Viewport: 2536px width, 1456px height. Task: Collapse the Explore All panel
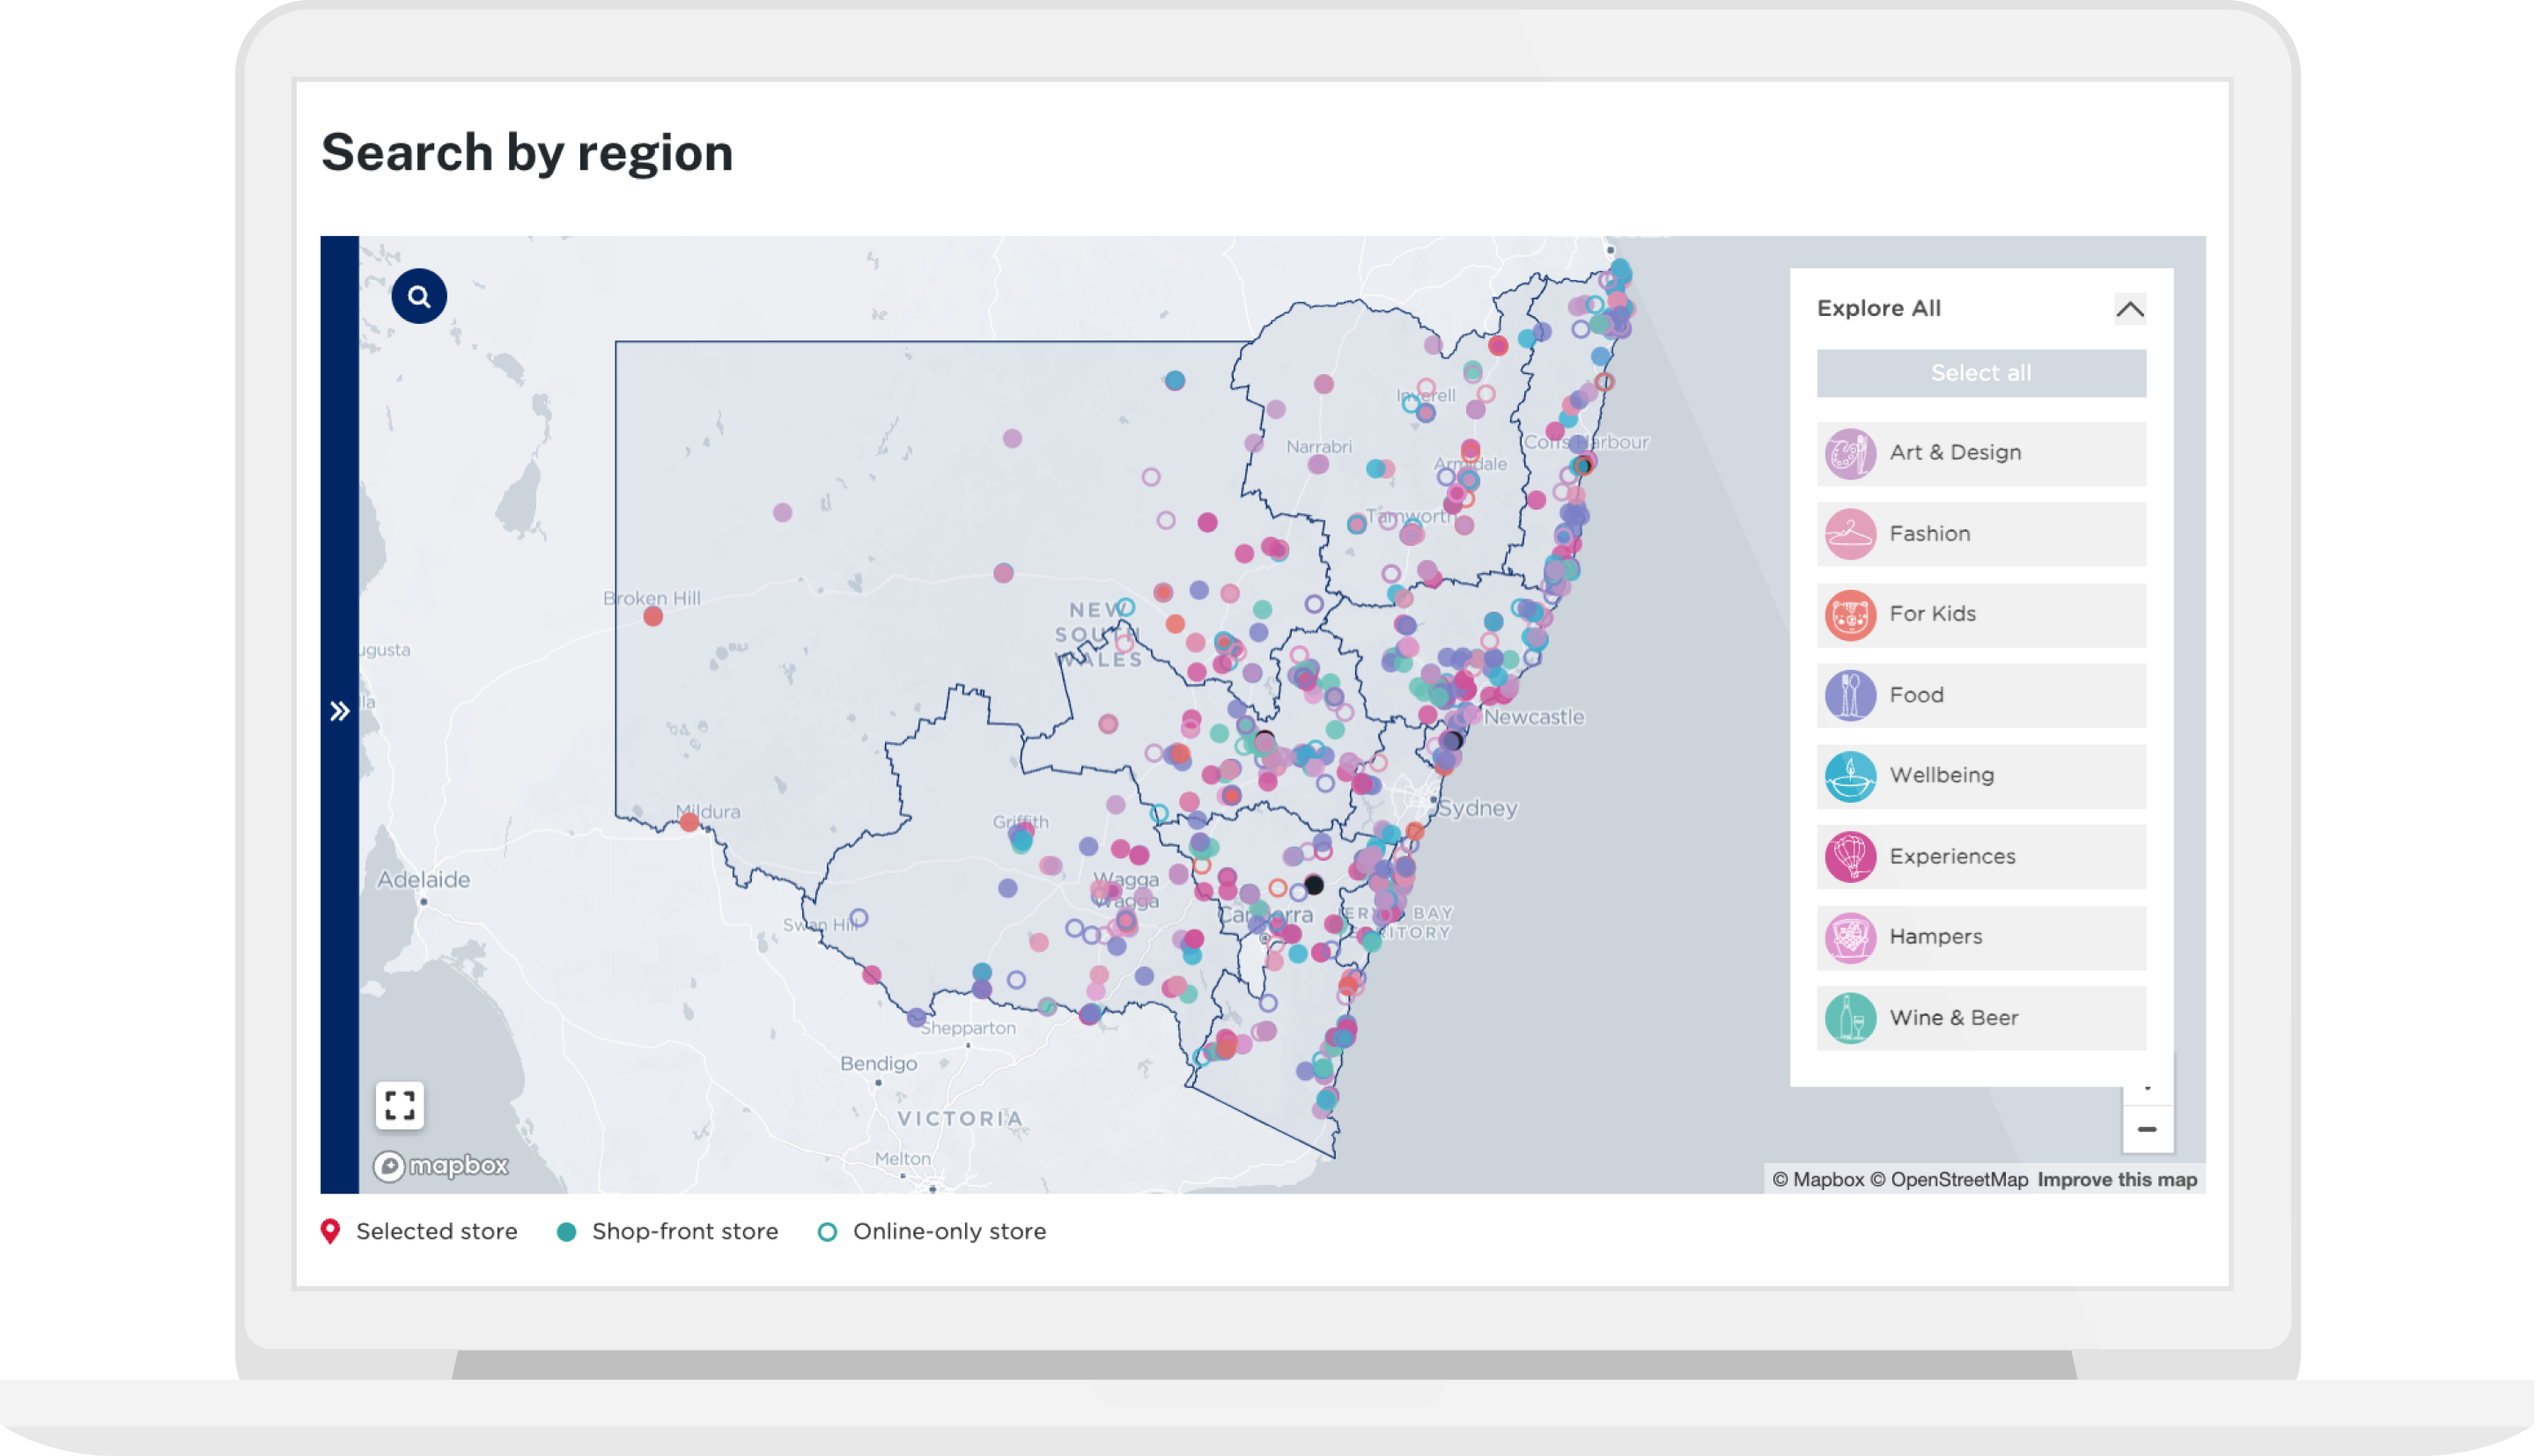pos(2129,309)
